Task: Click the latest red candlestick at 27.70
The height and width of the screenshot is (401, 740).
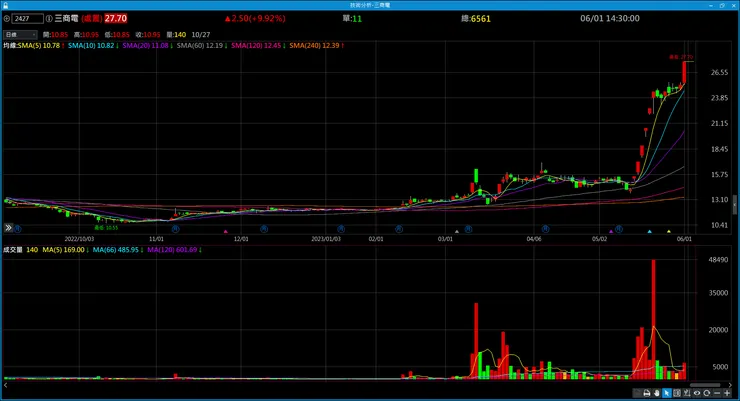Action: coord(684,73)
